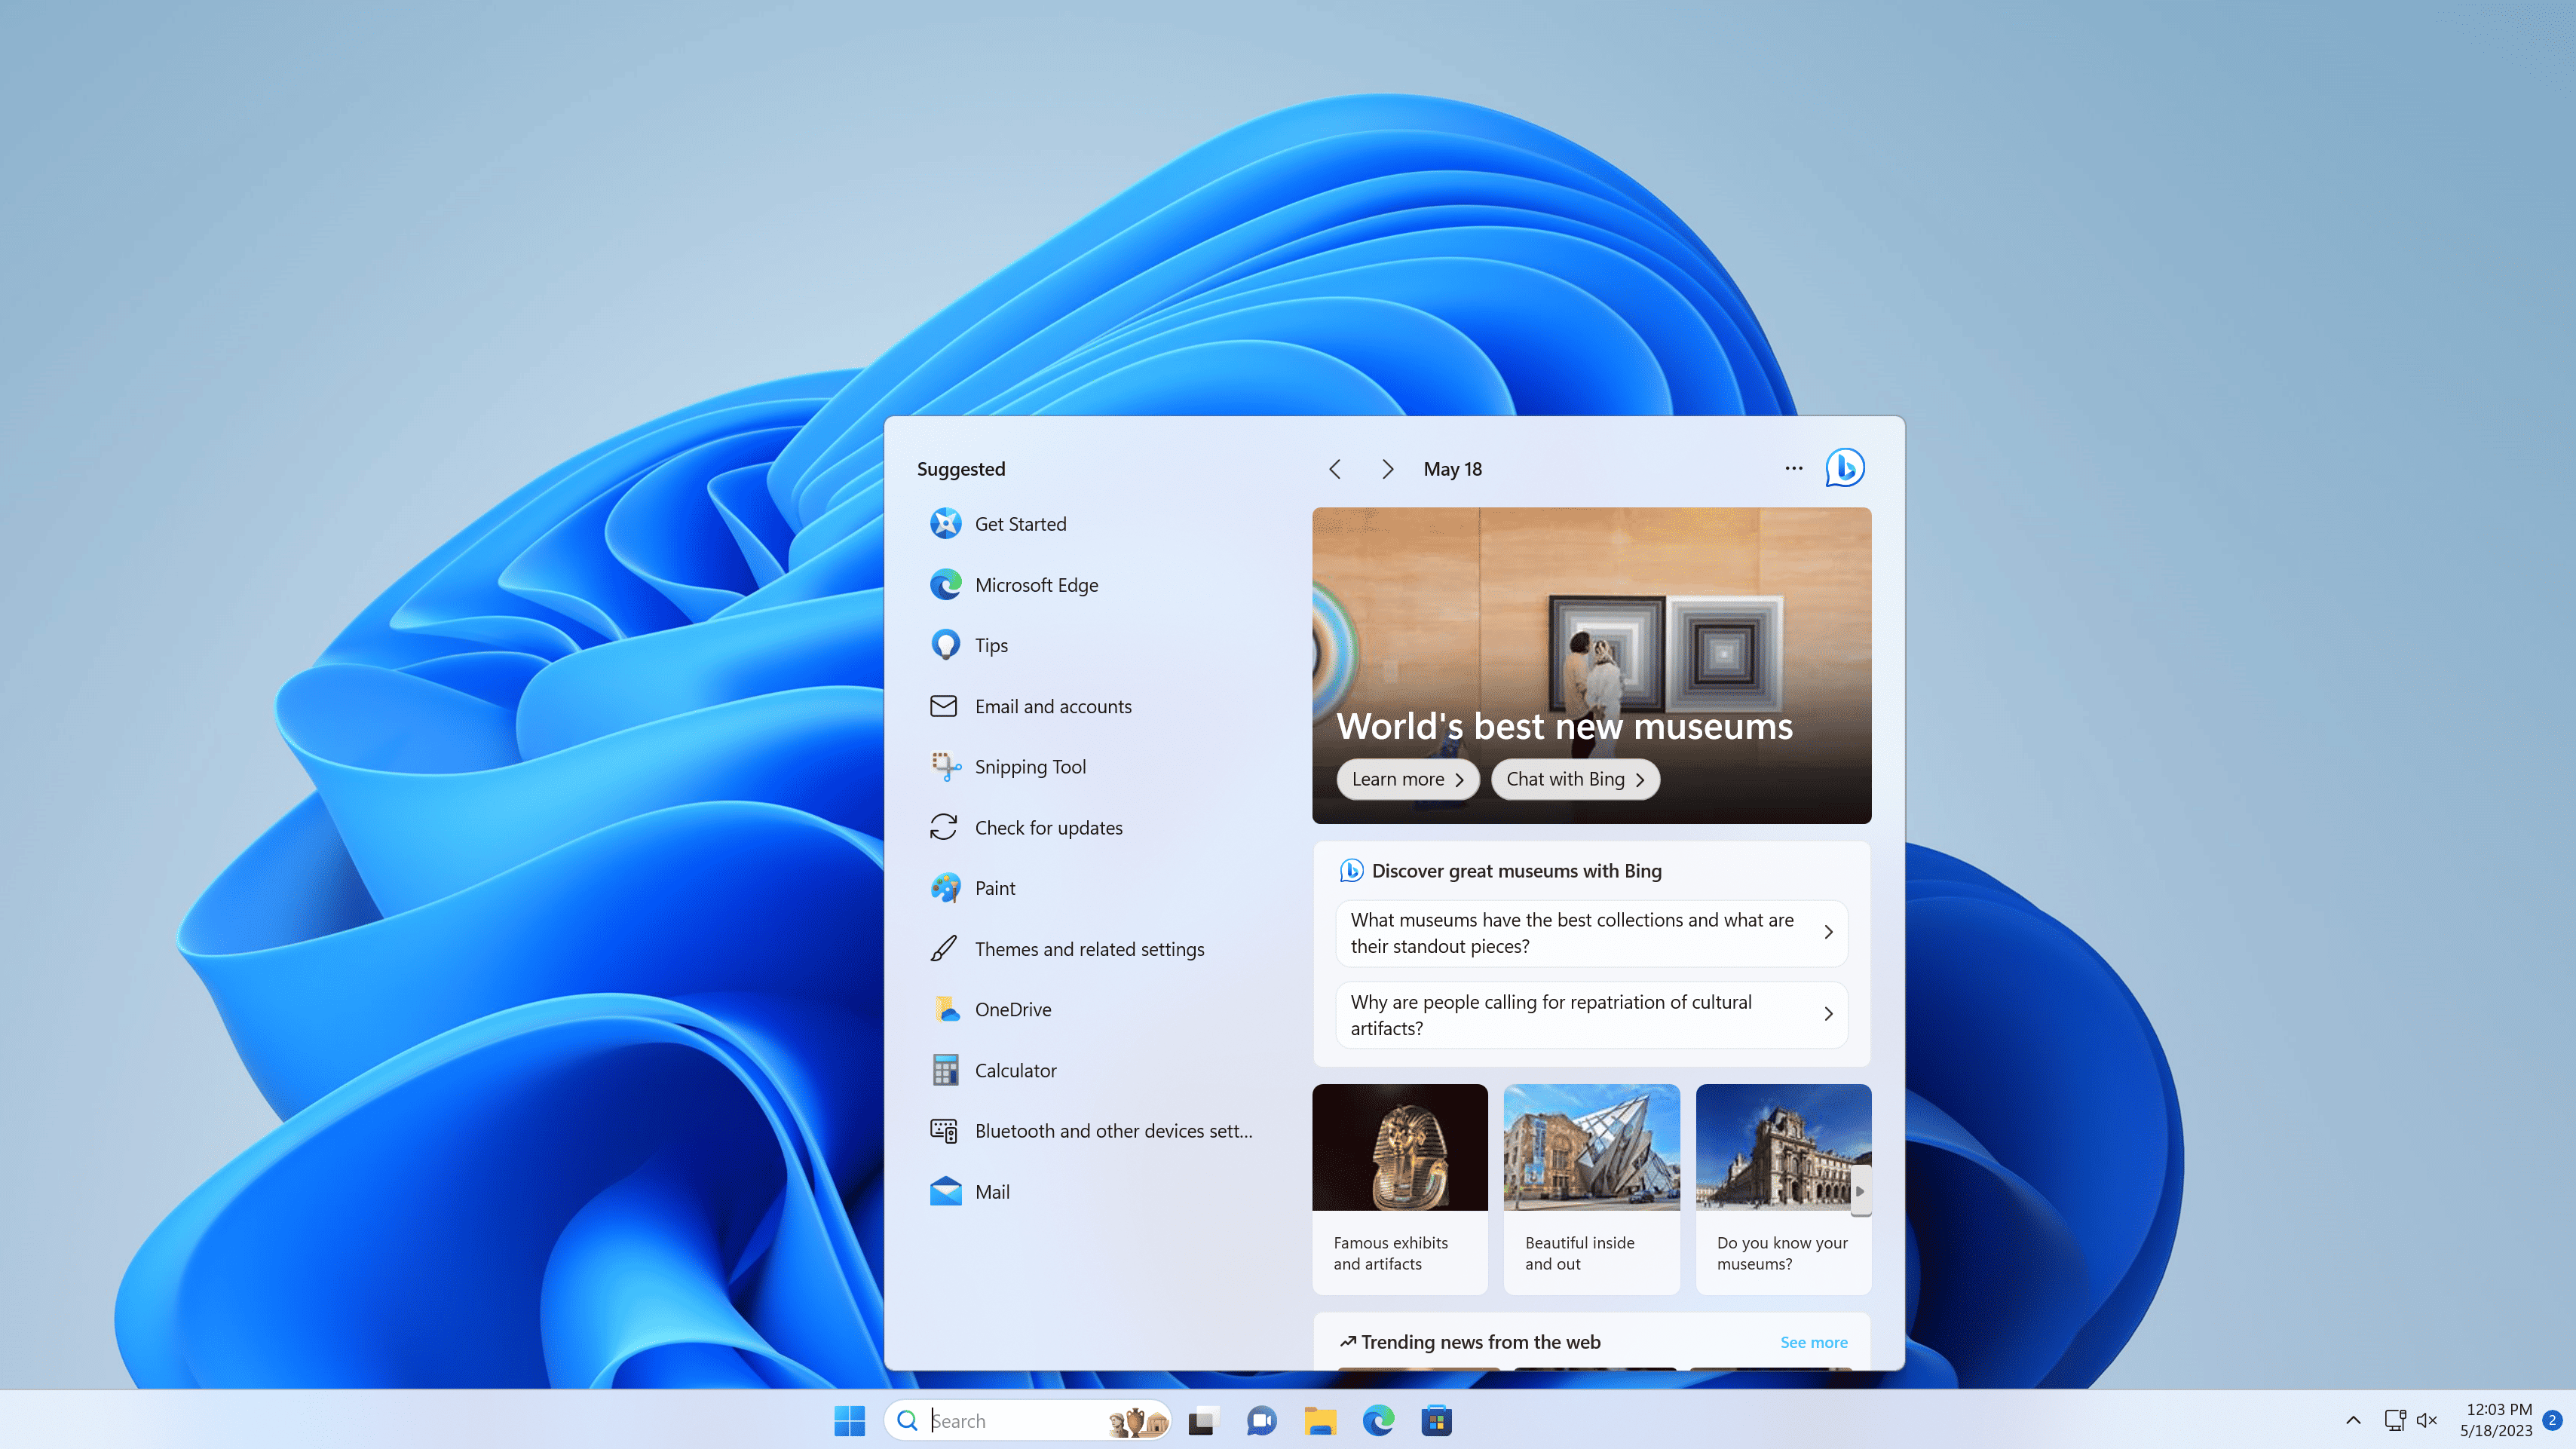Launch Snipping Tool icon
Viewport: 2576px width, 1449px height.
tap(945, 767)
